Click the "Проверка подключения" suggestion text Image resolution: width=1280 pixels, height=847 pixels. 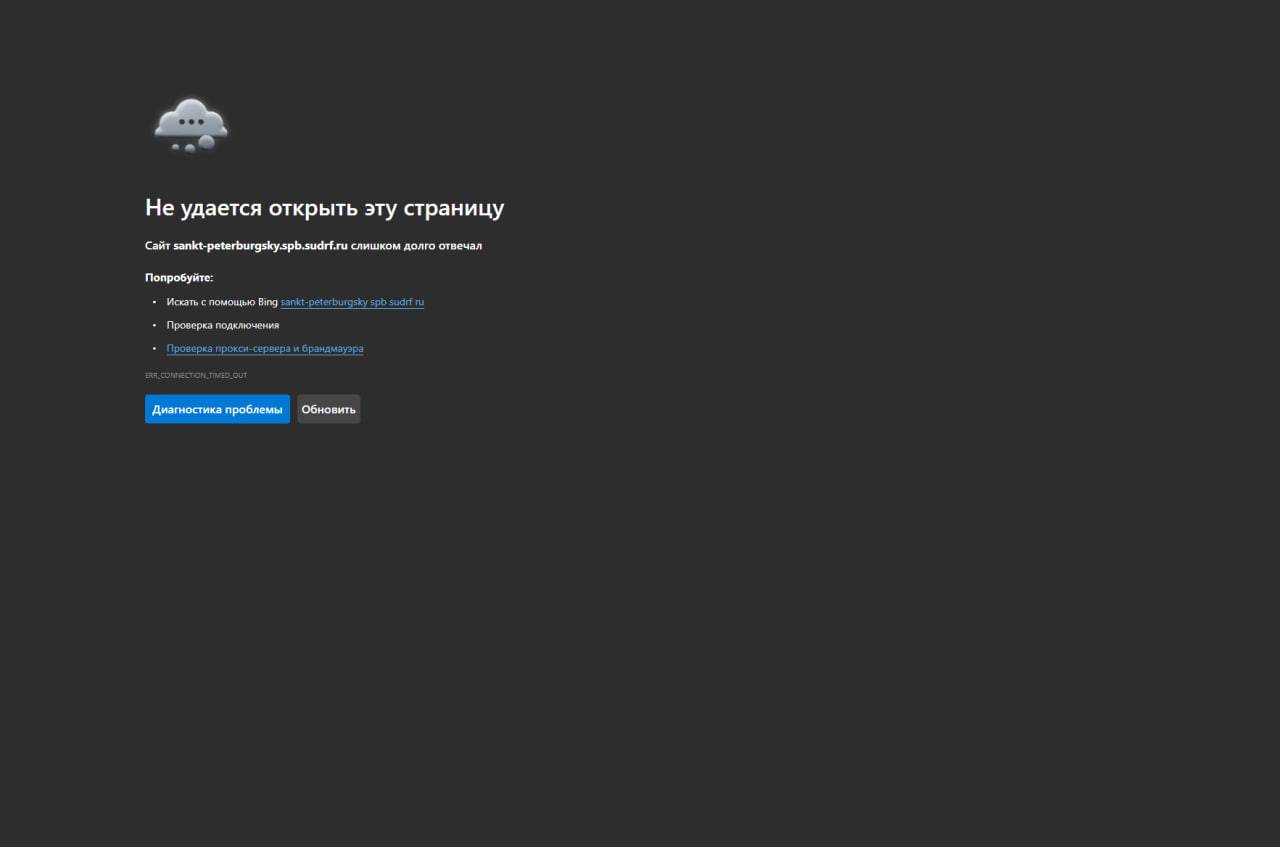click(223, 325)
